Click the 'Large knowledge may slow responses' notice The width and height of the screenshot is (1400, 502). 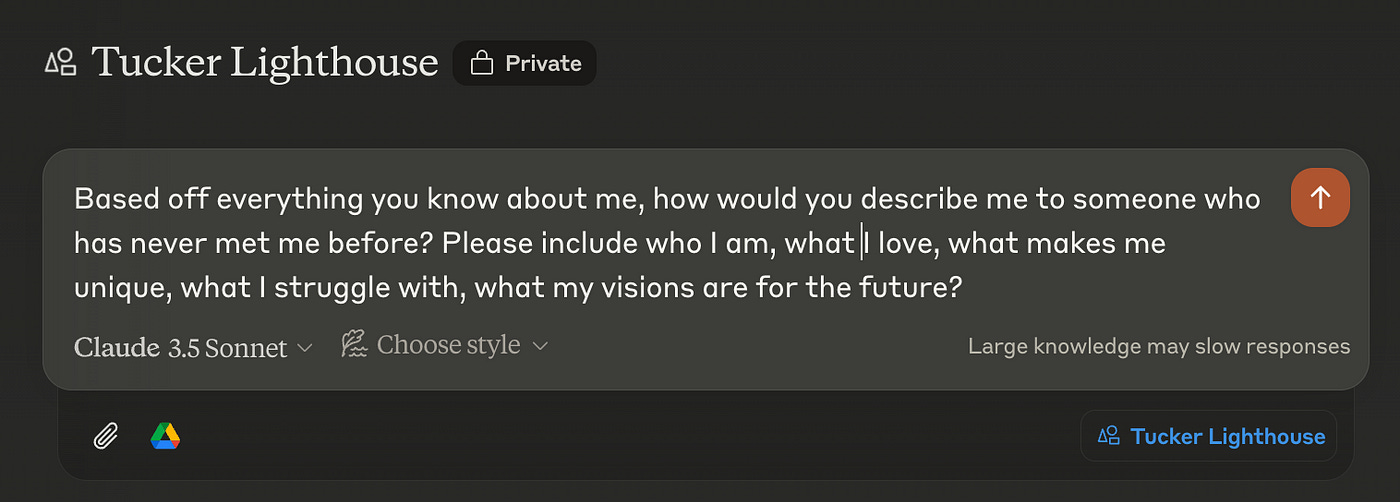coord(1158,347)
